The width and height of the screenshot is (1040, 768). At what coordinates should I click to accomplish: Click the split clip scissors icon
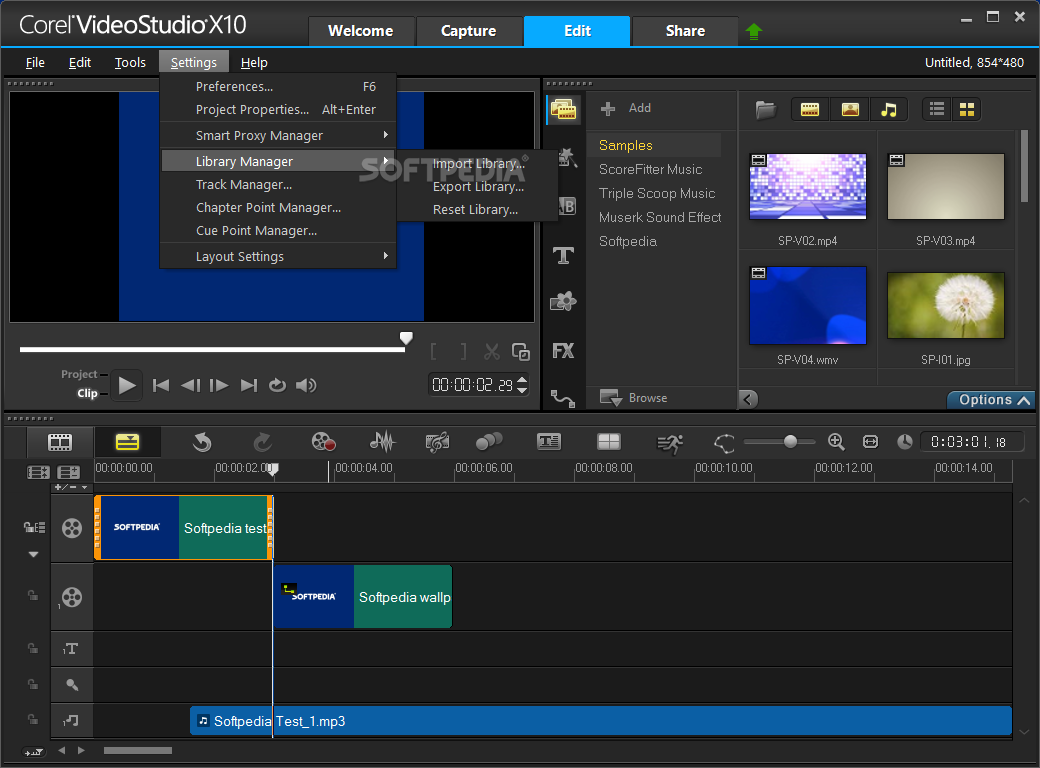491,352
